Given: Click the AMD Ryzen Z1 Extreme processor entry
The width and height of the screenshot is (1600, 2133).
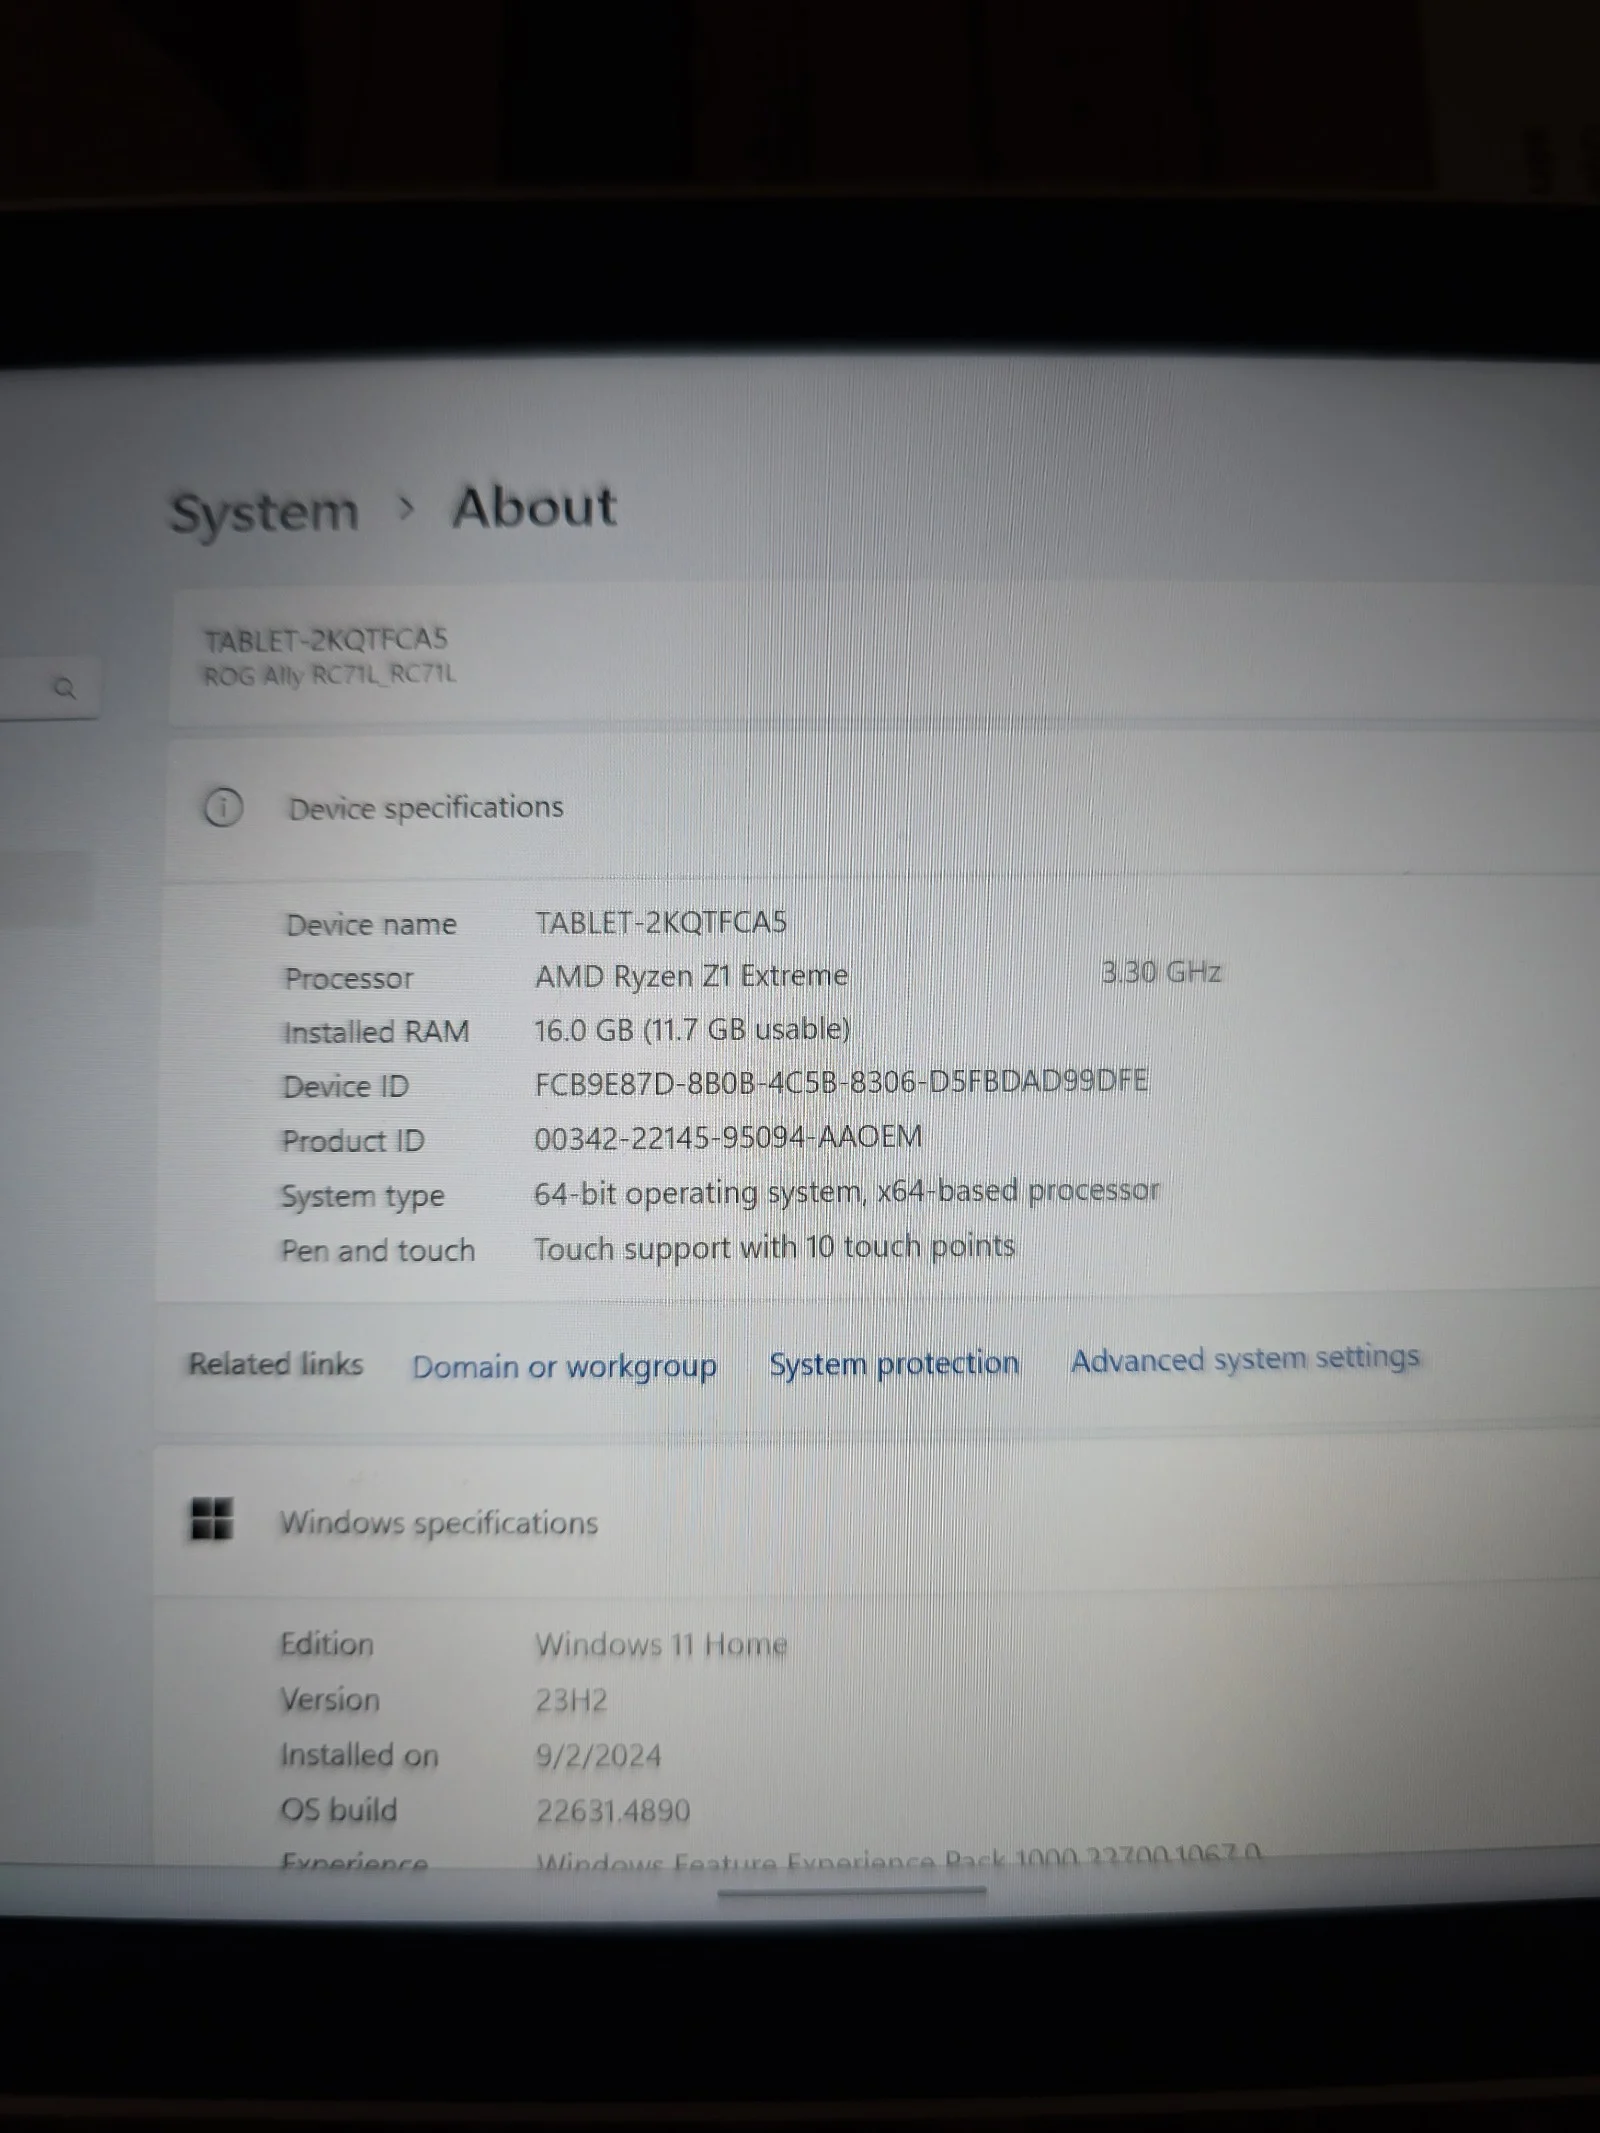Looking at the screenshot, I should [x=691, y=974].
